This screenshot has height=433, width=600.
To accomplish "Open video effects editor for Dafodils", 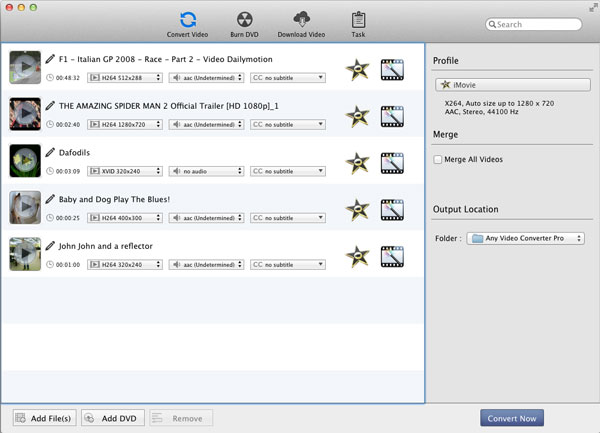I will [392, 163].
